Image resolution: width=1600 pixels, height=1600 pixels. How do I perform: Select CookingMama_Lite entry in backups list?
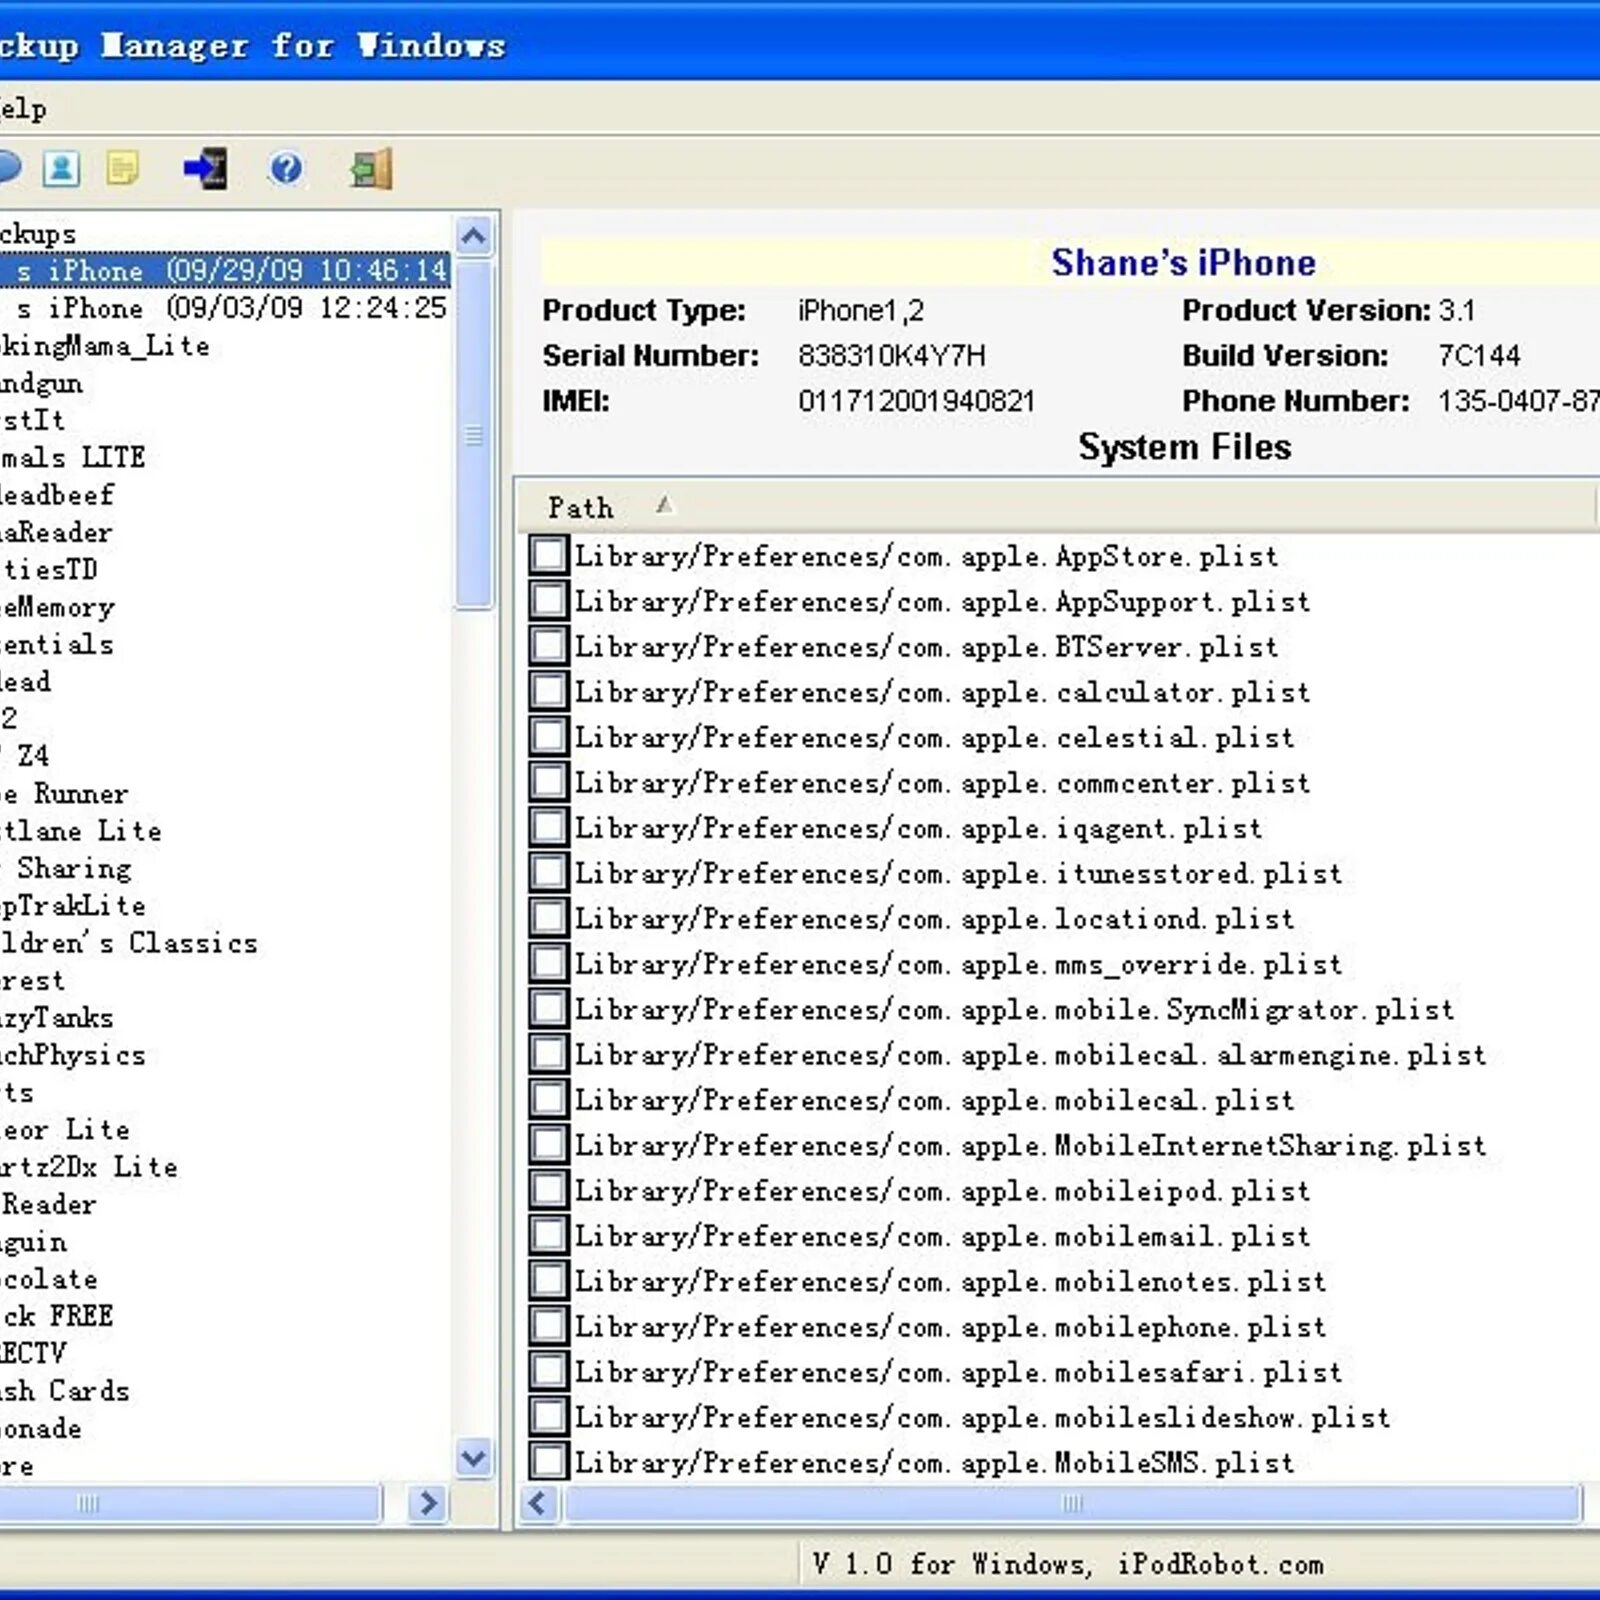(105, 346)
